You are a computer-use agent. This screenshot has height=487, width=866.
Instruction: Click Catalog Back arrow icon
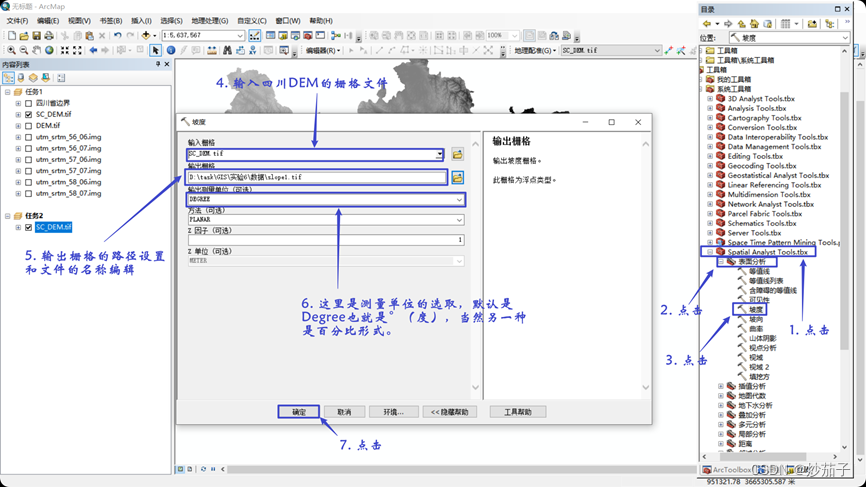[x=707, y=24]
